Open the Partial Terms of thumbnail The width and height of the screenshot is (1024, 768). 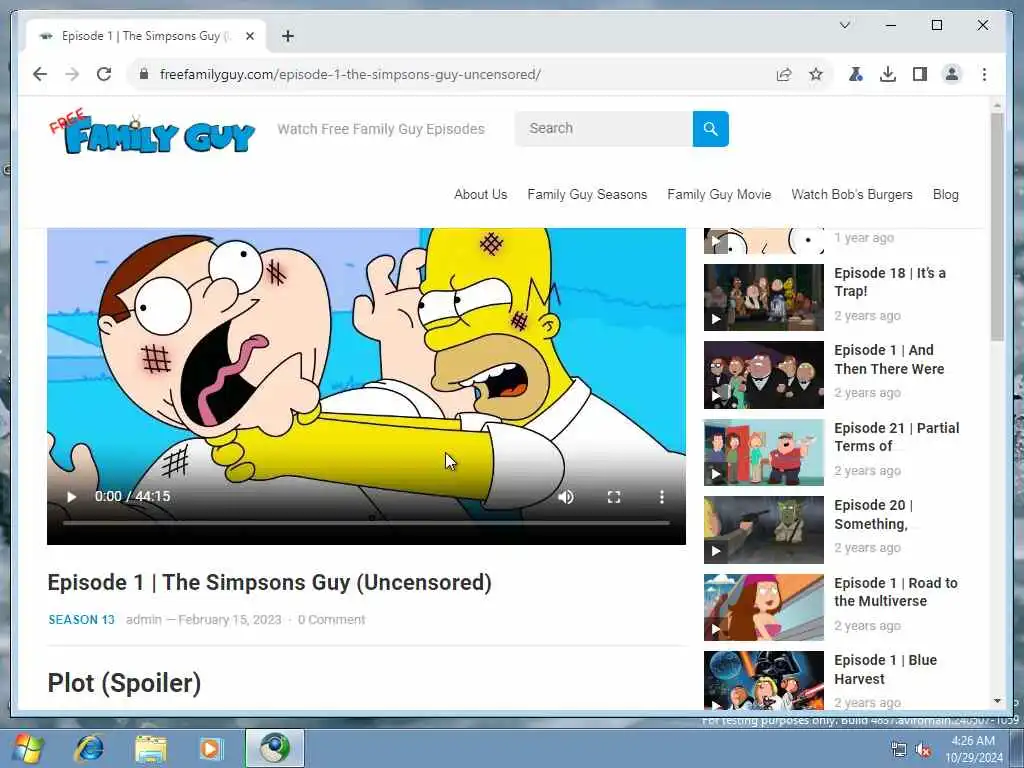click(x=763, y=453)
